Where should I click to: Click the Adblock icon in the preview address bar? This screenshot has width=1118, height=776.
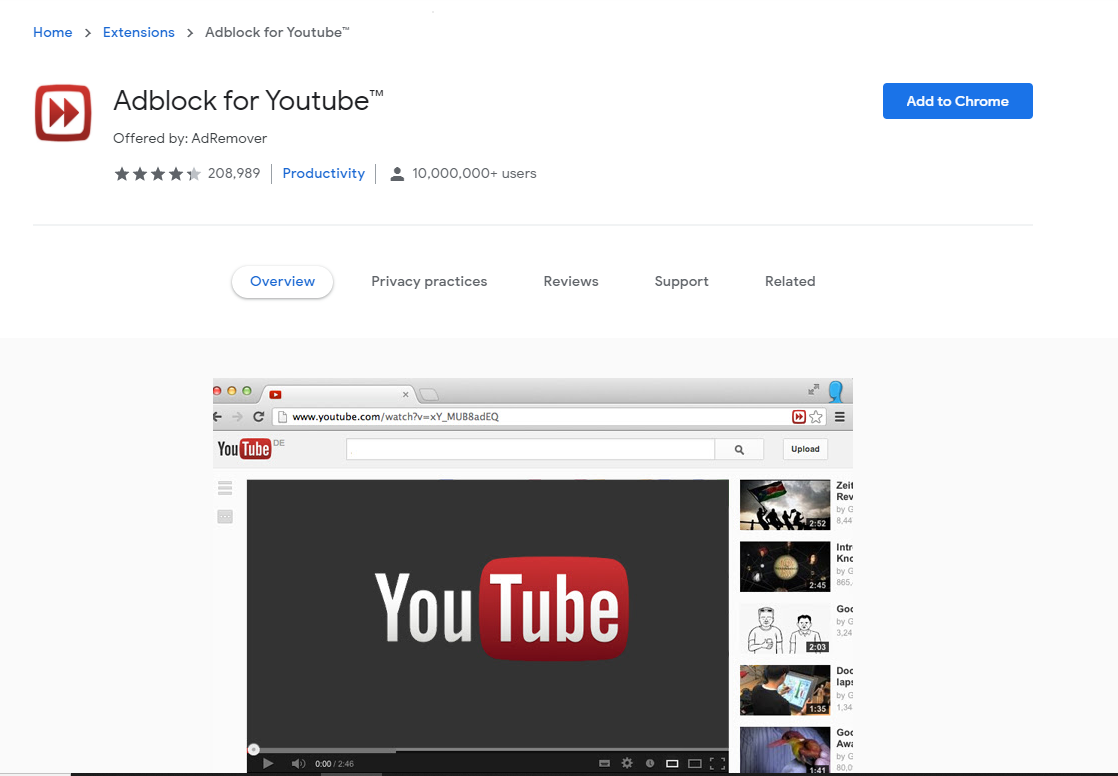tap(799, 417)
